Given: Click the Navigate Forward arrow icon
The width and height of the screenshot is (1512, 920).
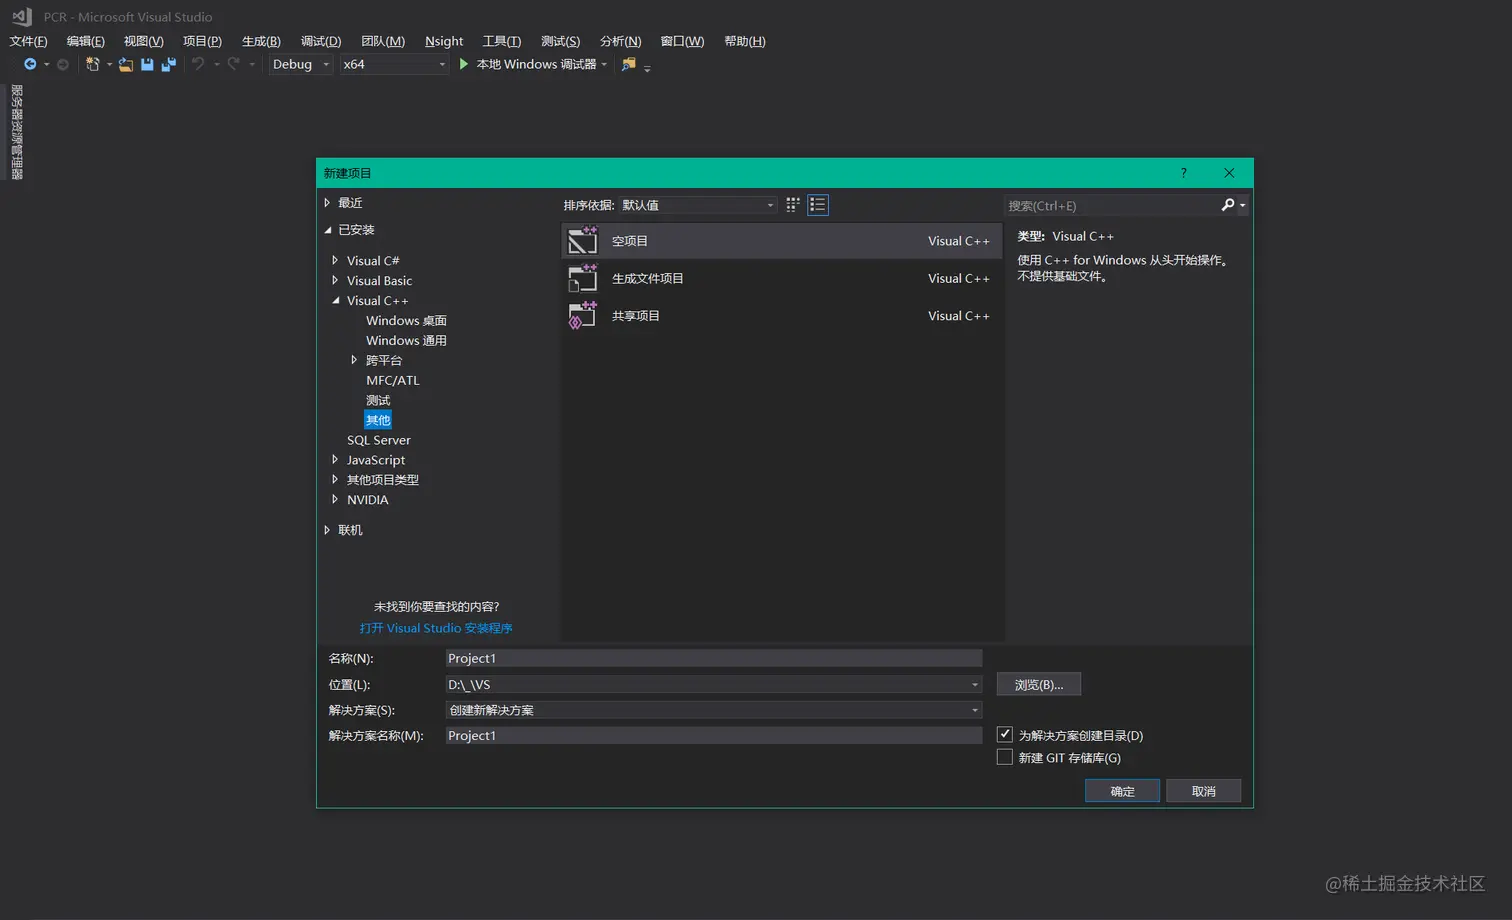Looking at the screenshot, I should pyautogui.click(x=63, y=64).
